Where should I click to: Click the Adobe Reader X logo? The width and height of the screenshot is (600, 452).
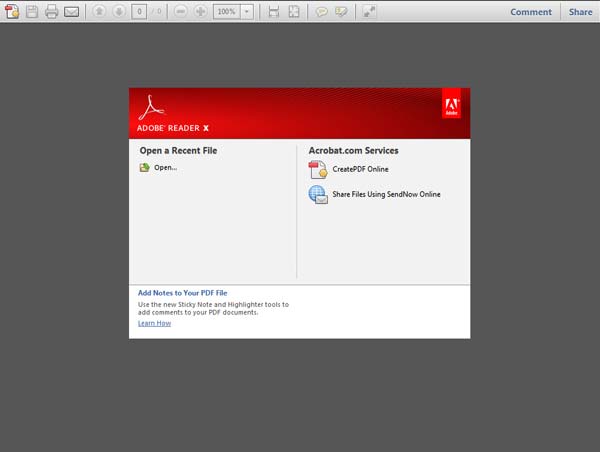[173, 114]
